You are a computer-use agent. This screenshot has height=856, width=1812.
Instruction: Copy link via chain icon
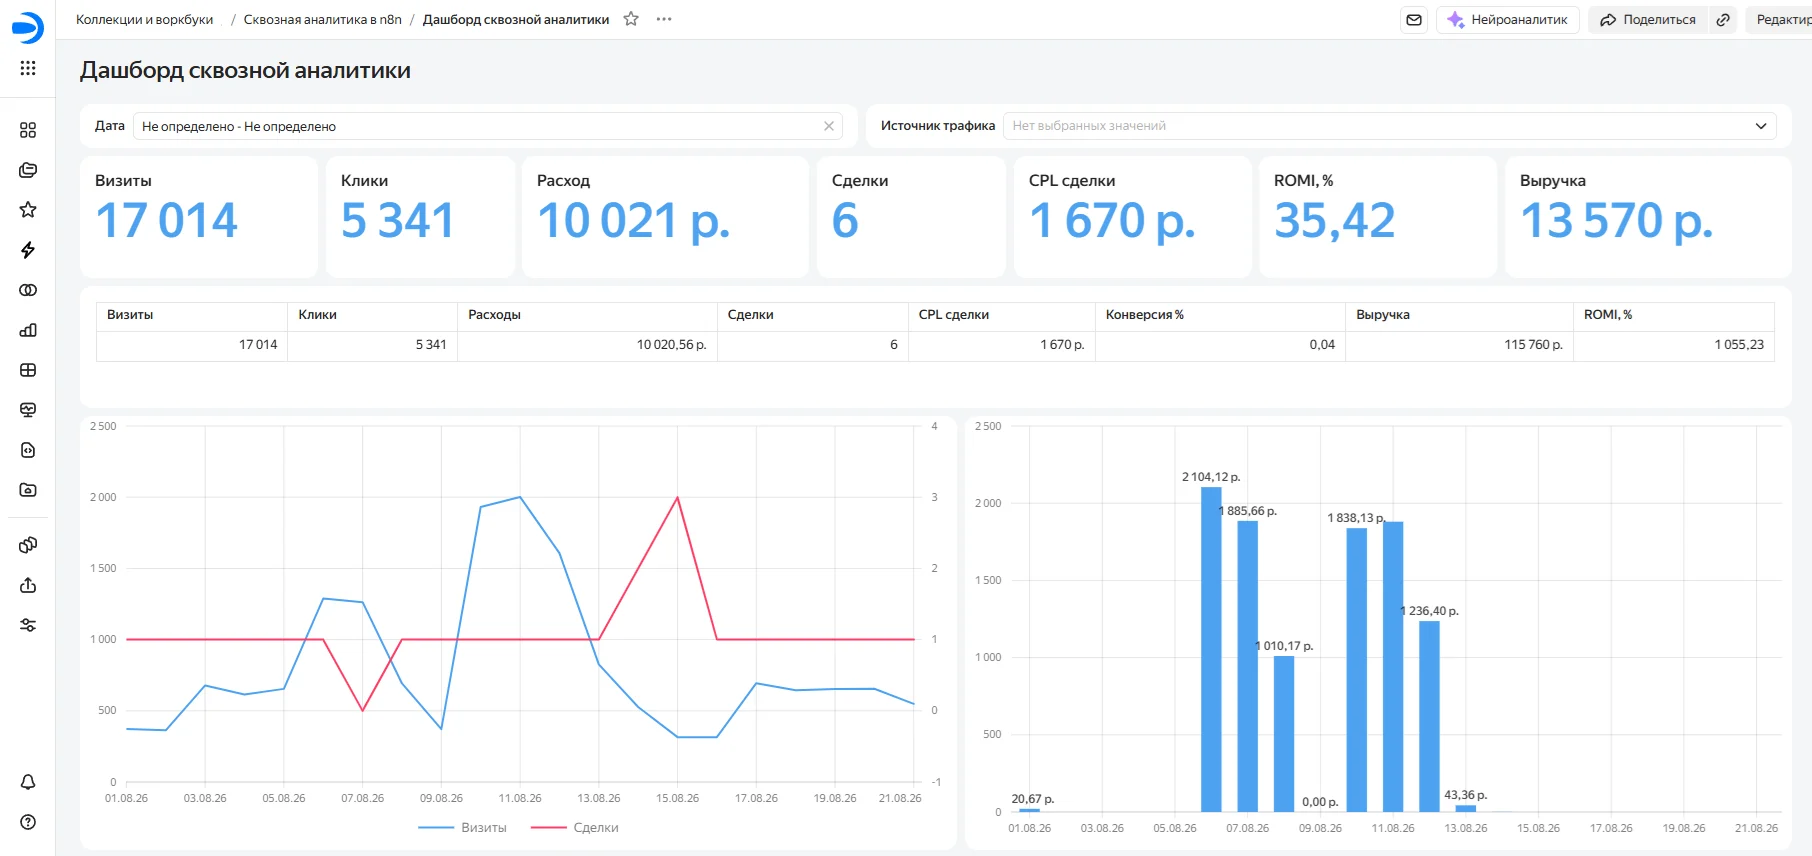click(x=1723, y=20)
